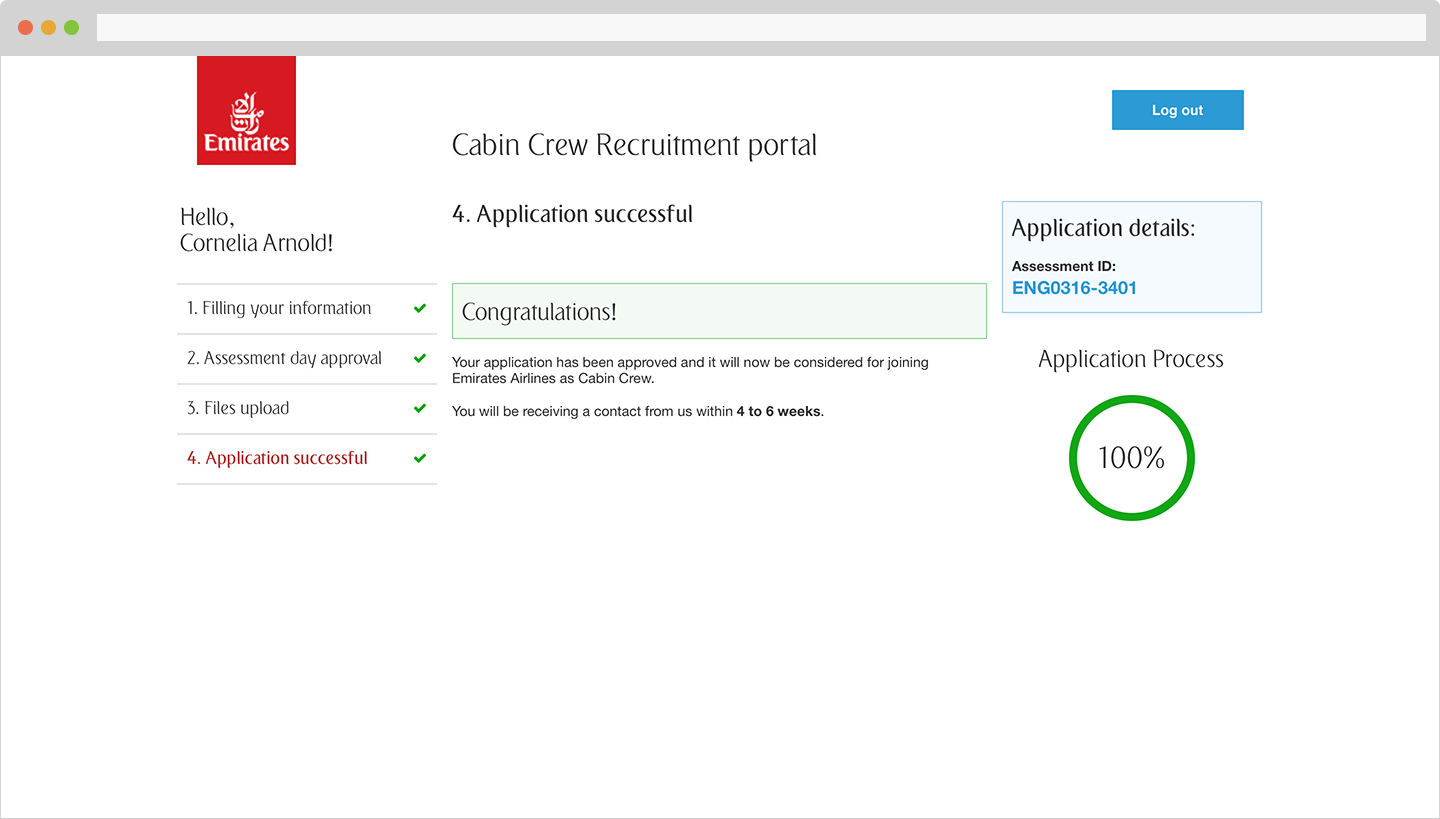This screenshot has height=819, width=1440.
Task: Click the Emirates logo
Action: point(246,110)
